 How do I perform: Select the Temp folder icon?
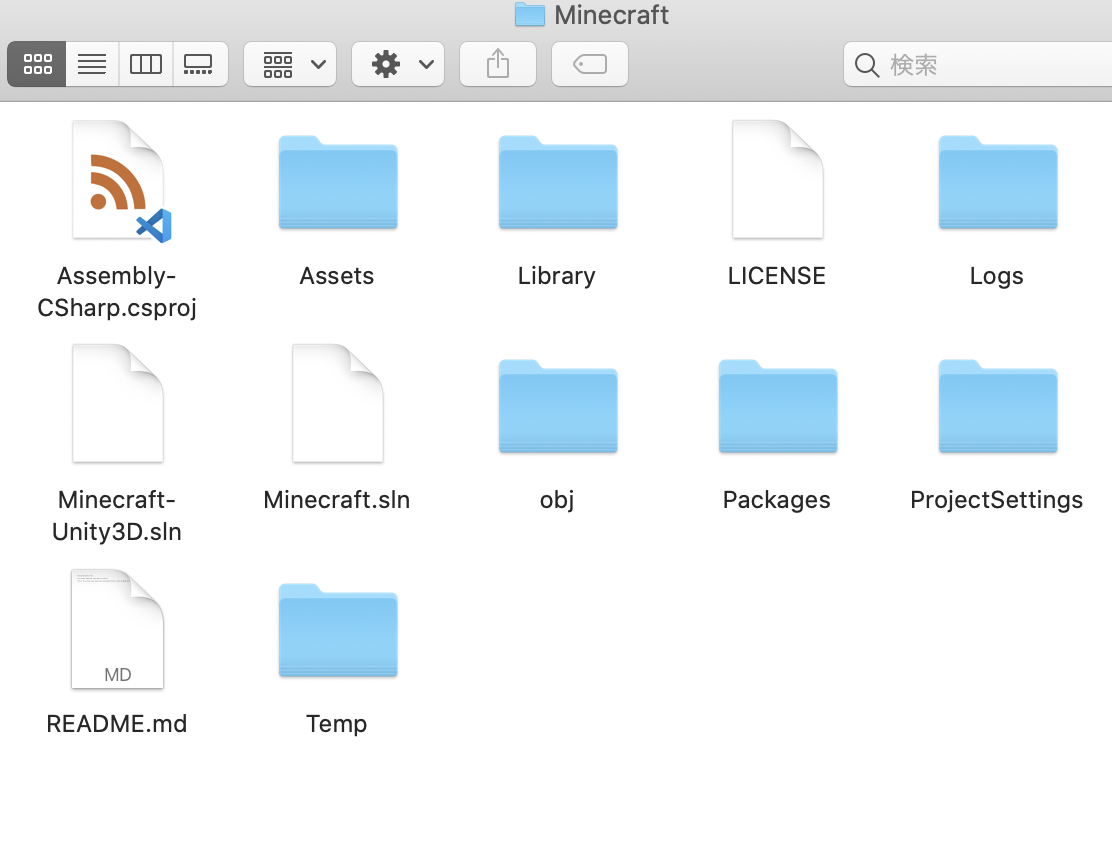(338, 630)
